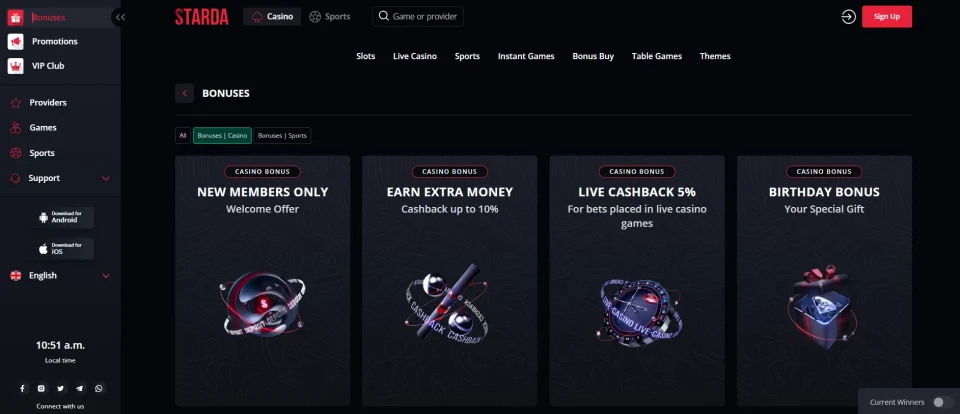Open Live Casino in the top menu
960x414 pixels.
tap(415, 56)
